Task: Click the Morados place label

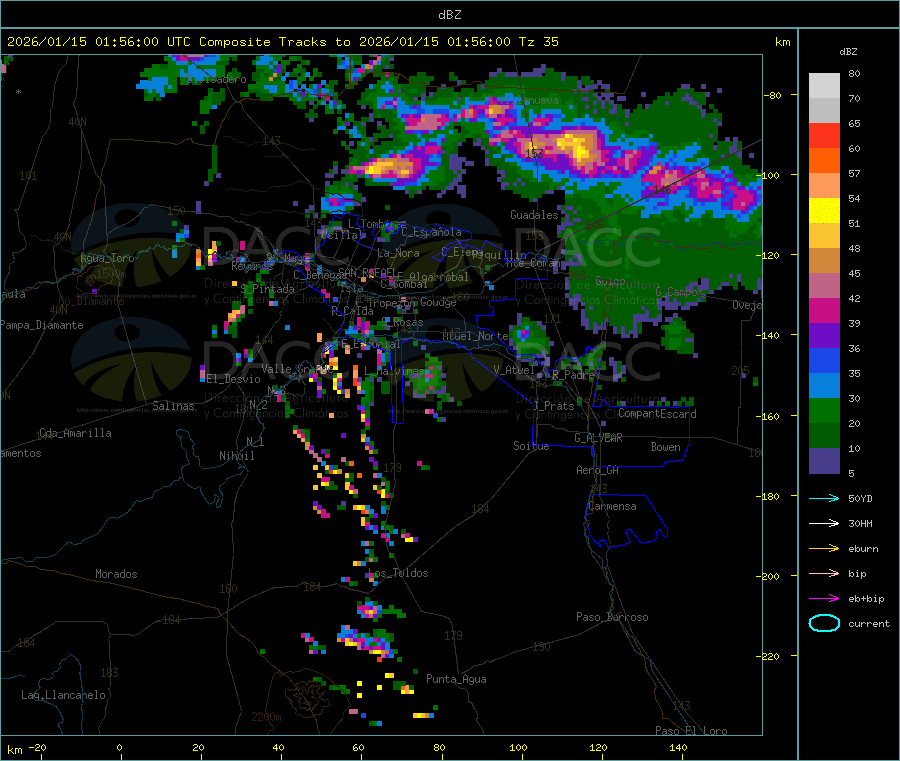Action: (116, 574)
